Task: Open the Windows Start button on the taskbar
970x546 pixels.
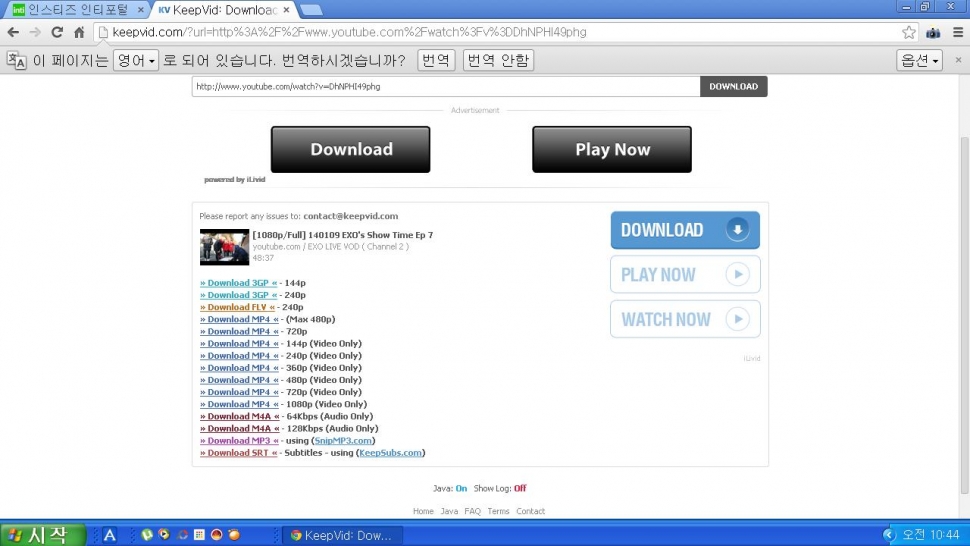Action: (x=38, y=535)
